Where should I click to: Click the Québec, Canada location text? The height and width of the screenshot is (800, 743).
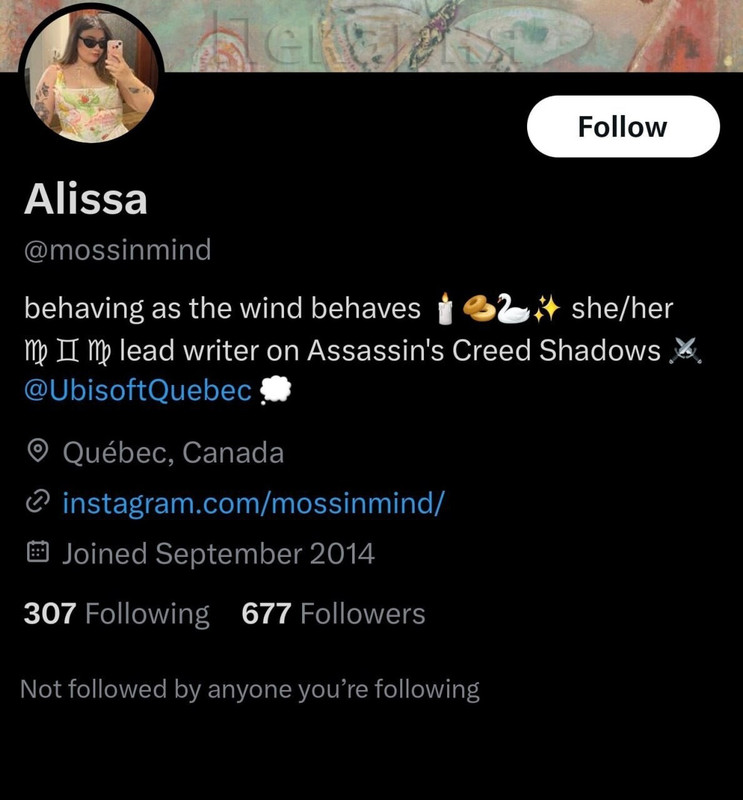point(173,453)
